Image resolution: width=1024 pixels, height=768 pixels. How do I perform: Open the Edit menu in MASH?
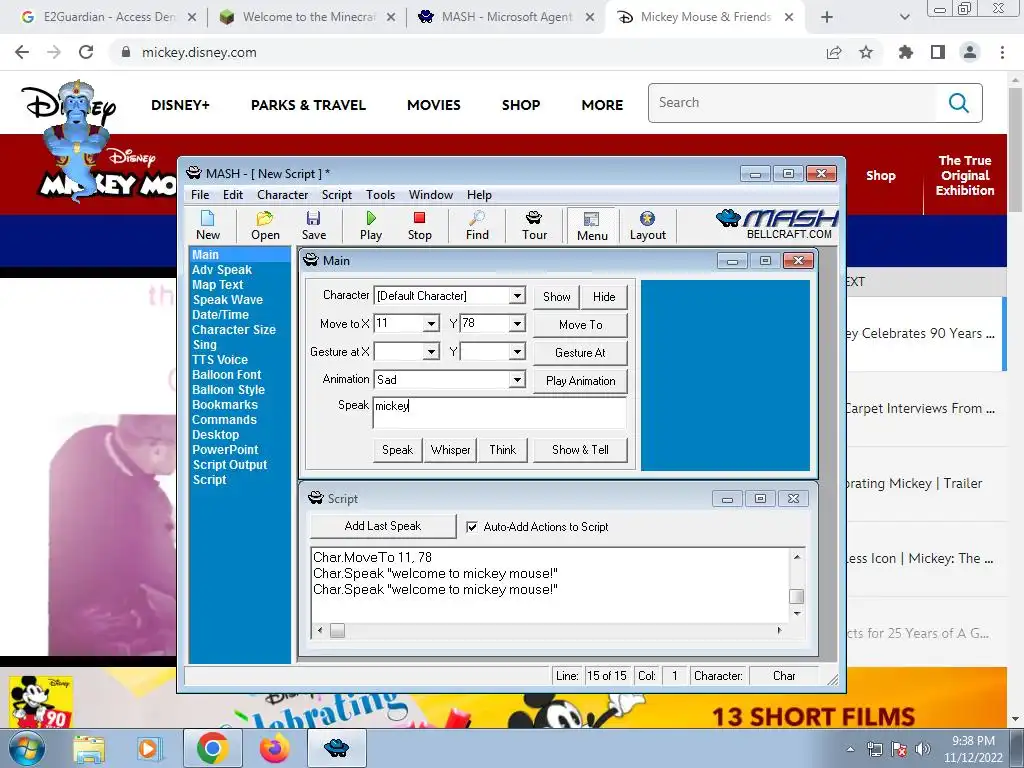click(232, 195)
